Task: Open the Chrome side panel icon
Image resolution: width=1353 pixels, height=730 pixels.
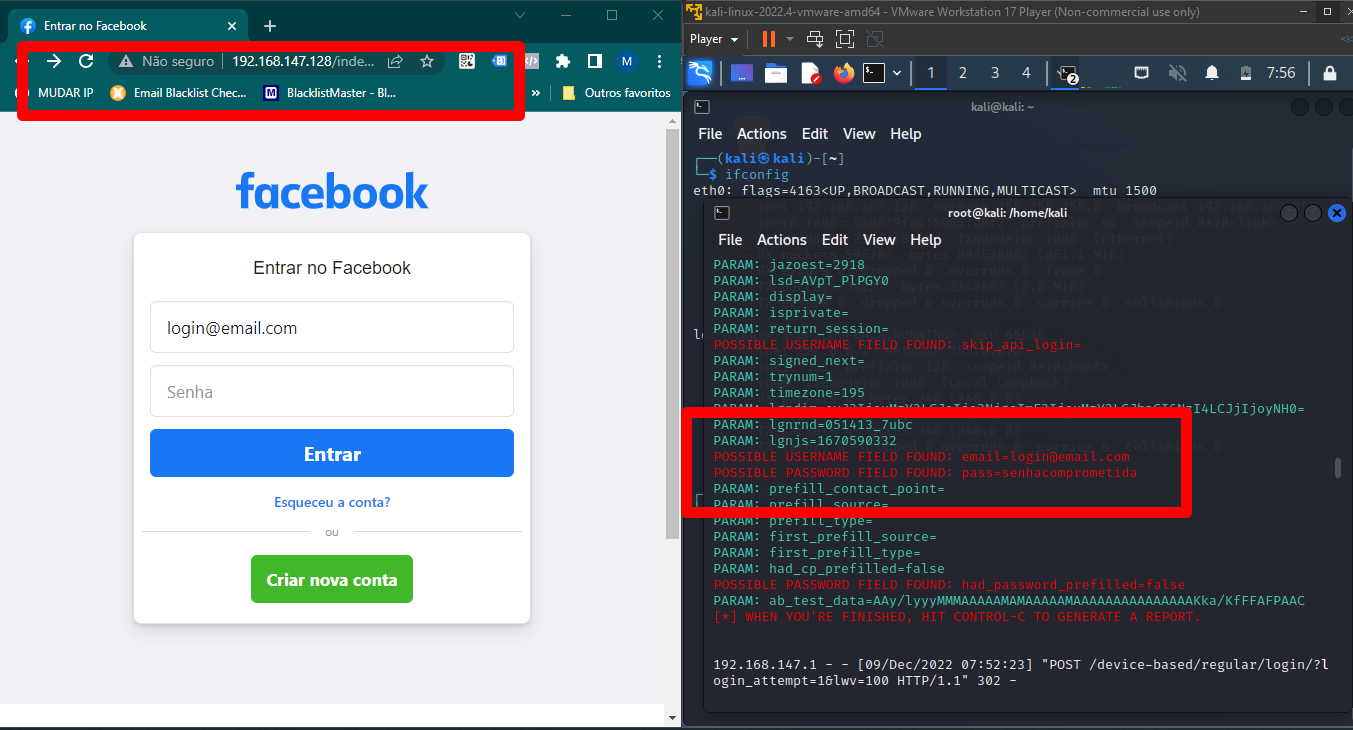Action: click(x=595, y=61)
